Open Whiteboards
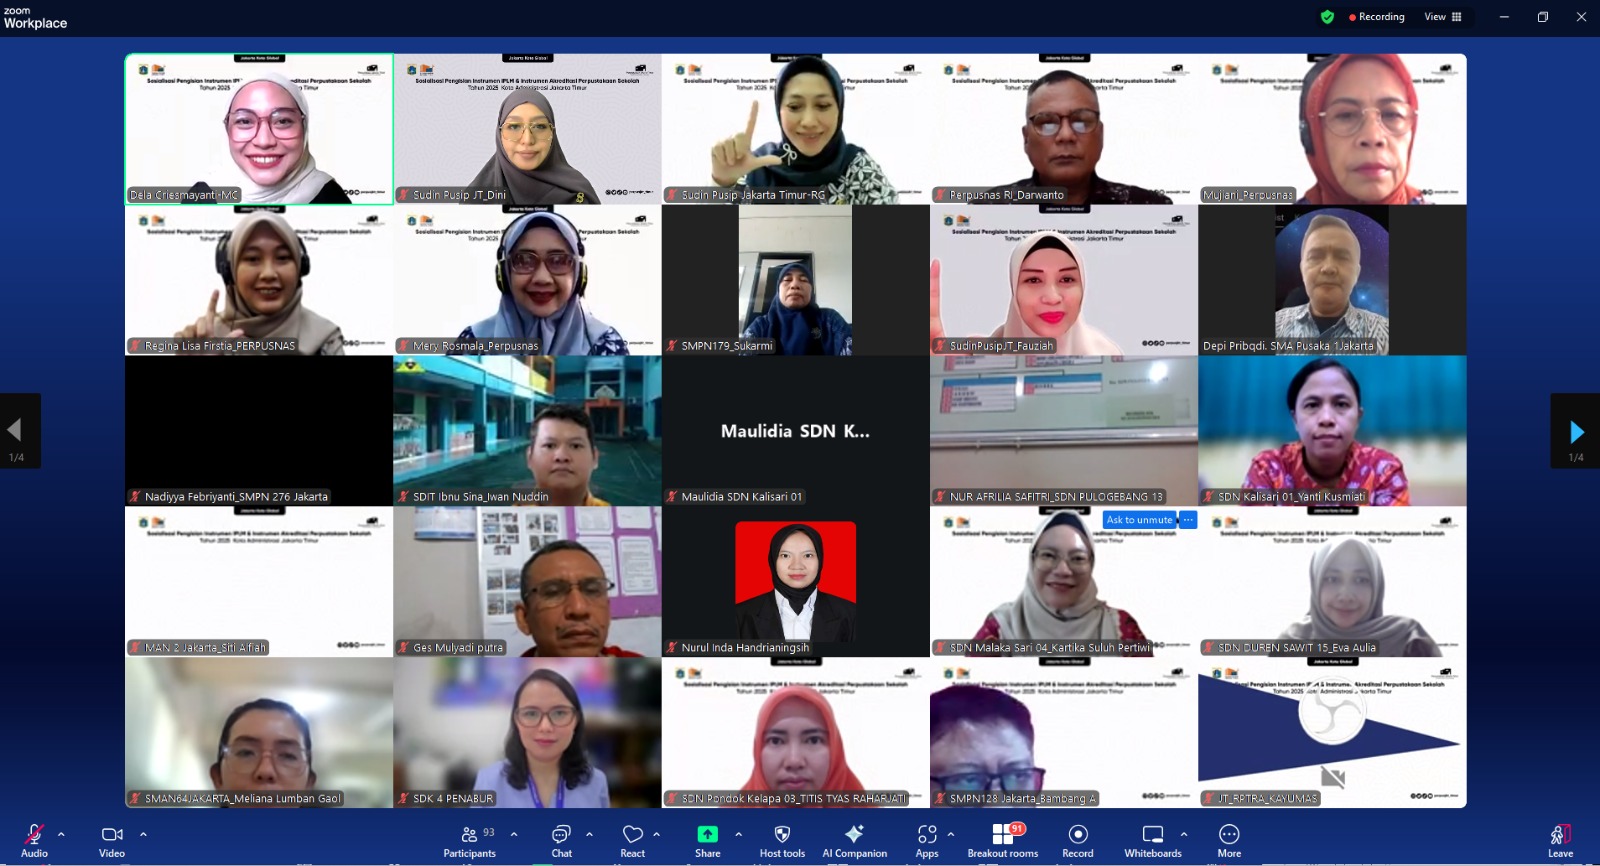1600x866 pixels. coord(1153,840)
